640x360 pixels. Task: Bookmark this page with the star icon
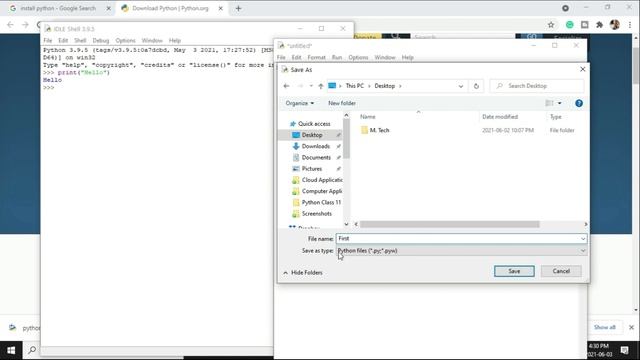(551, 25)
